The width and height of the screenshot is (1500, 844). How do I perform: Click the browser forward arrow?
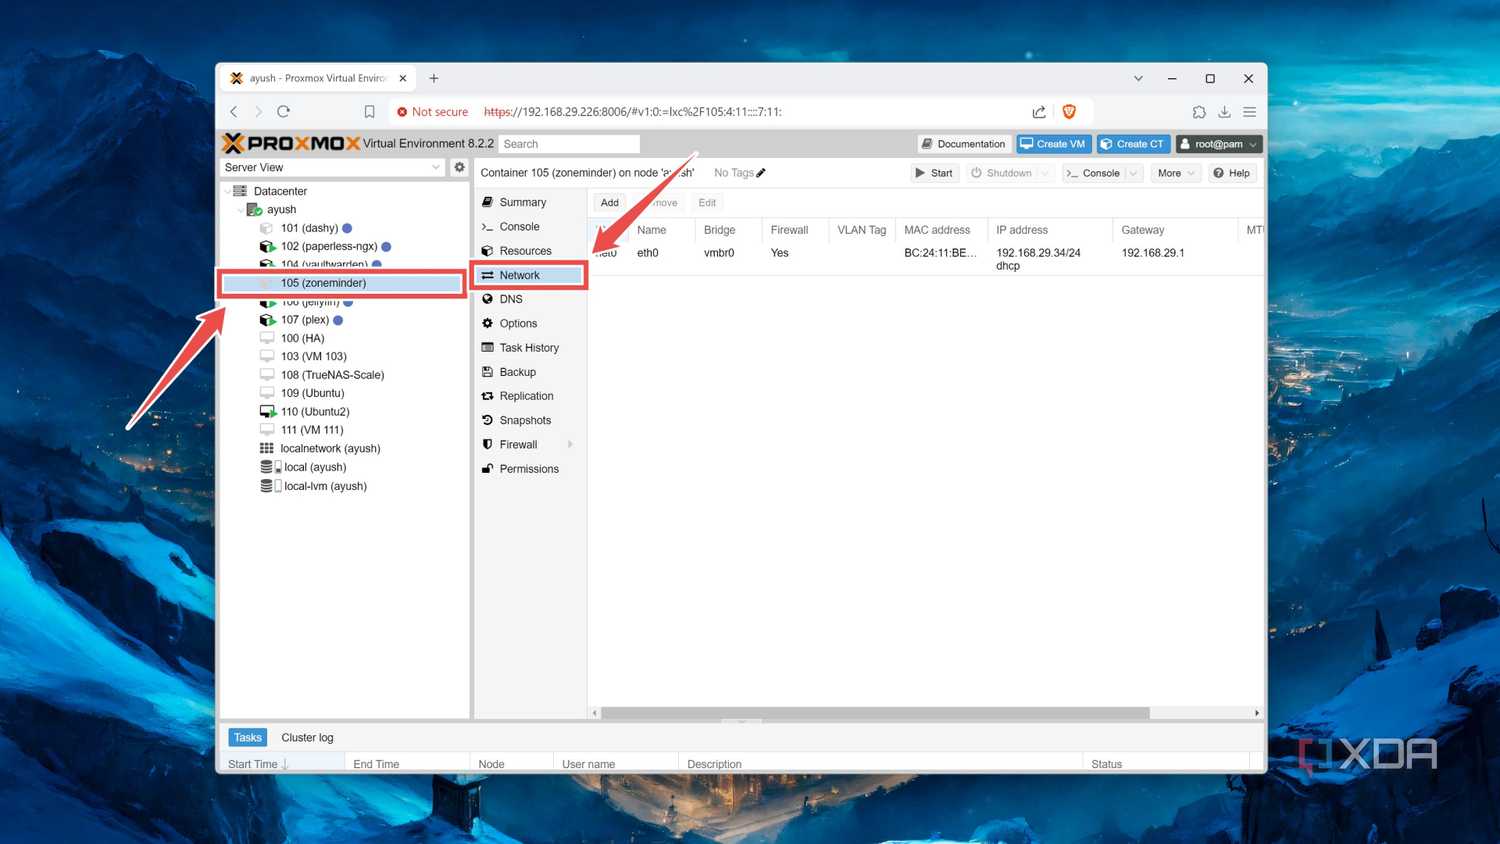tap(258, 112)
